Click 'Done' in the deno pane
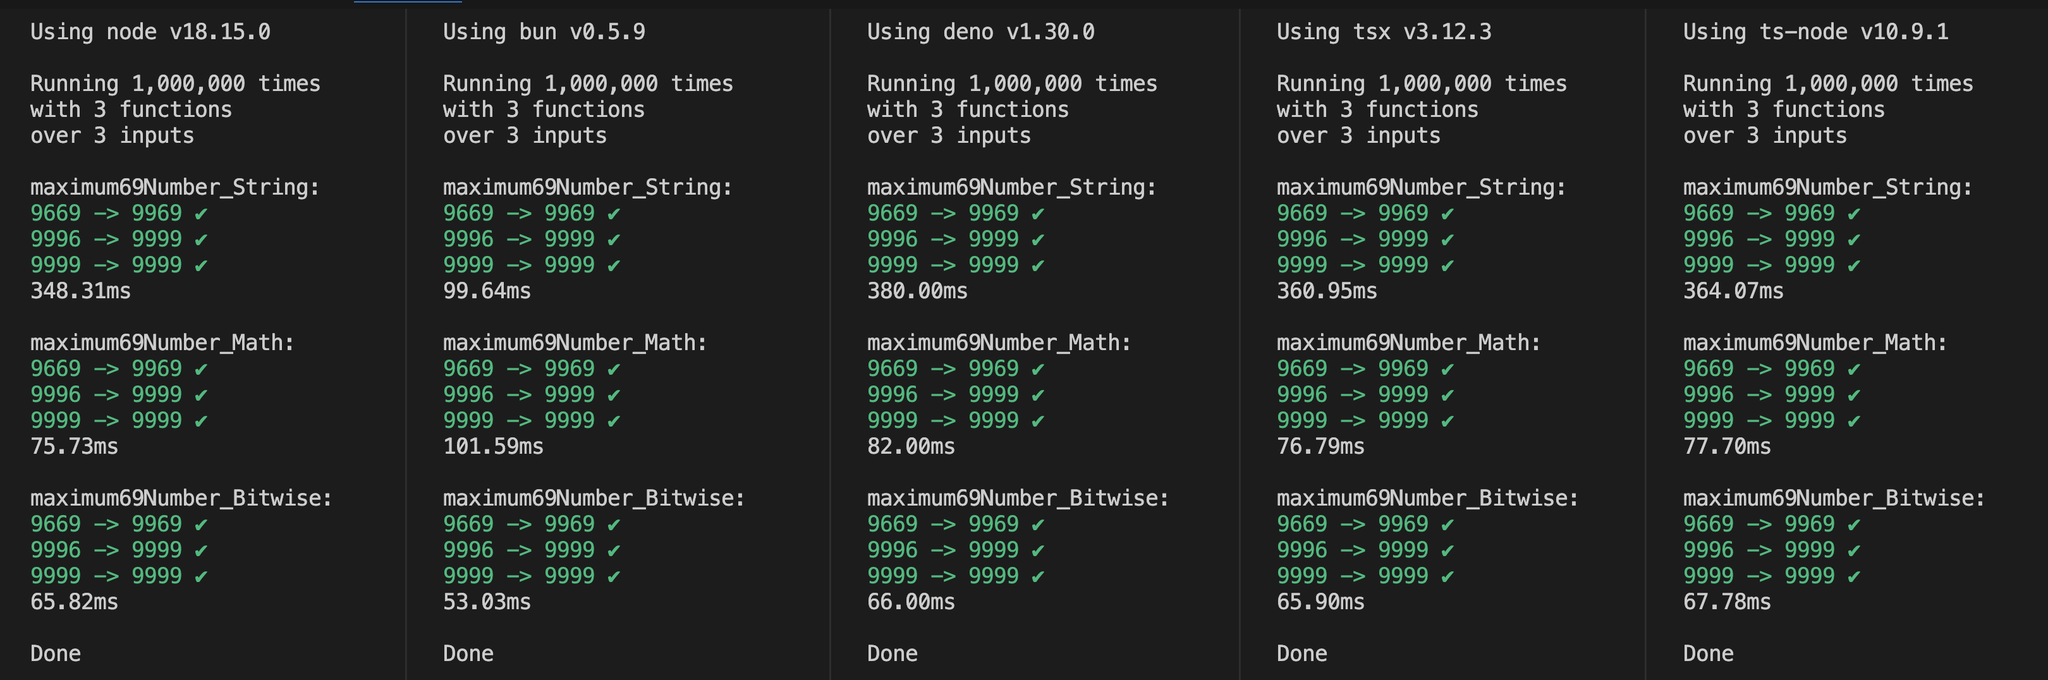This screenshot has height=680, width=2048. 893,654
